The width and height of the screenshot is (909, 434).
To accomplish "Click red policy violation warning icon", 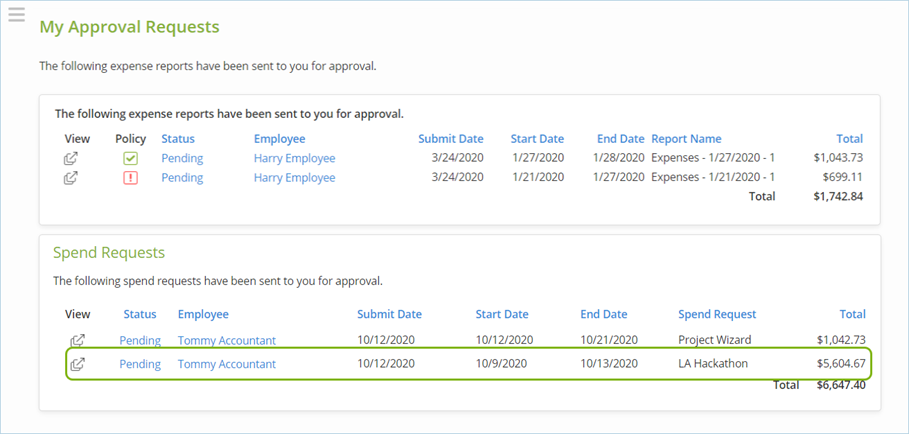I will click(x=130, y=178).
